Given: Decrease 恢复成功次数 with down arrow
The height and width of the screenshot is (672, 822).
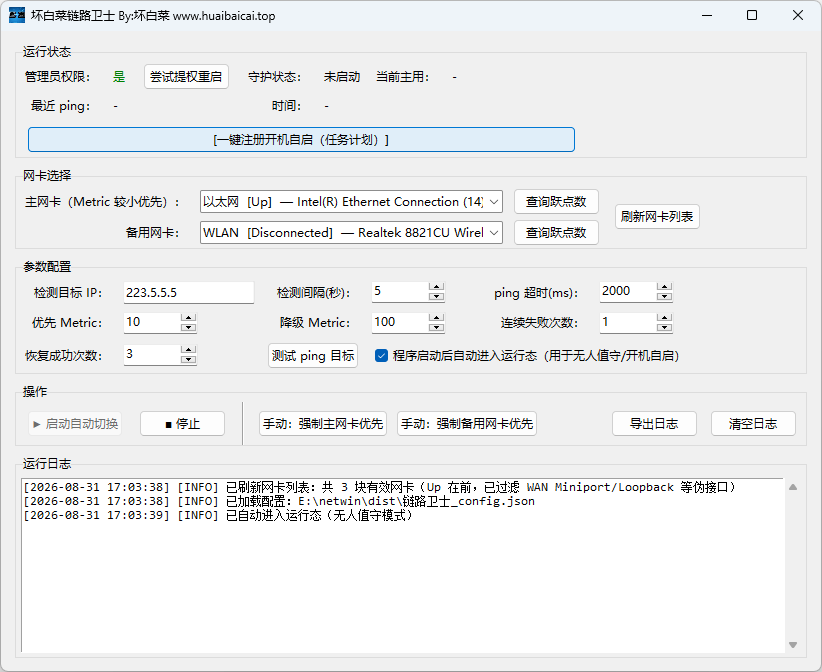Looking at the screenshot, I should 188,359.
